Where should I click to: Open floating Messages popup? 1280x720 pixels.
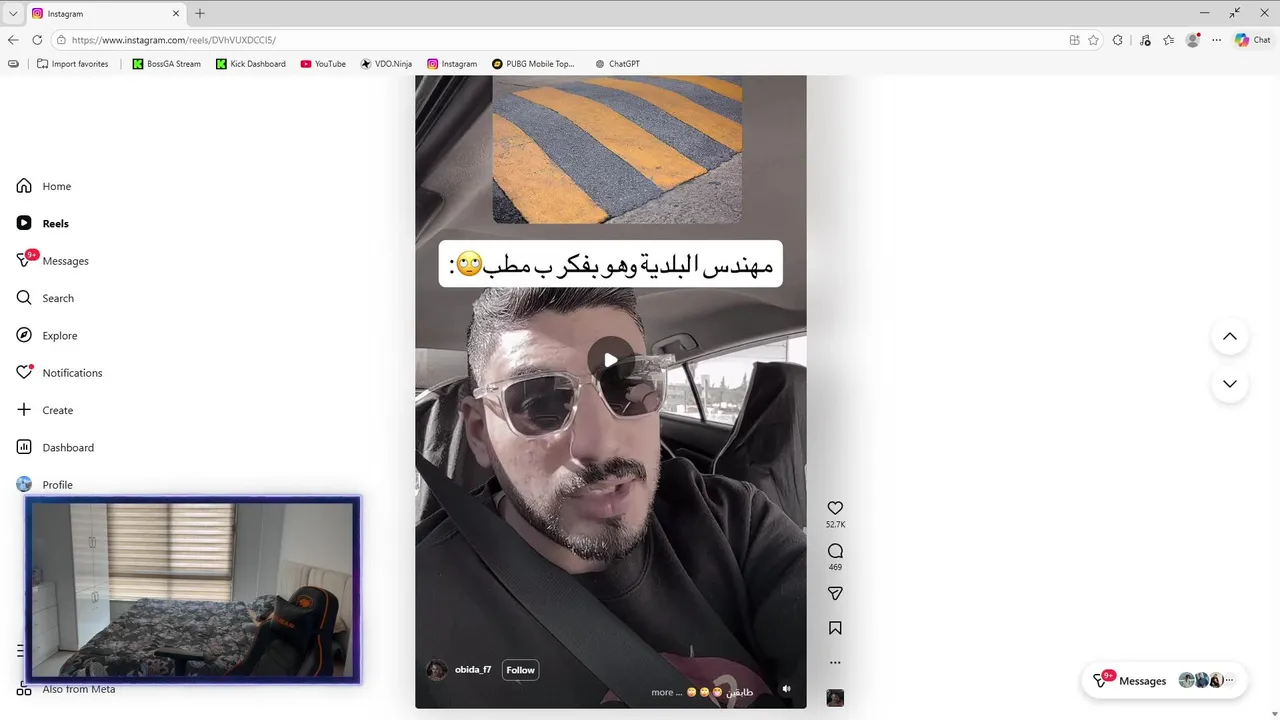pos(1164,680)
